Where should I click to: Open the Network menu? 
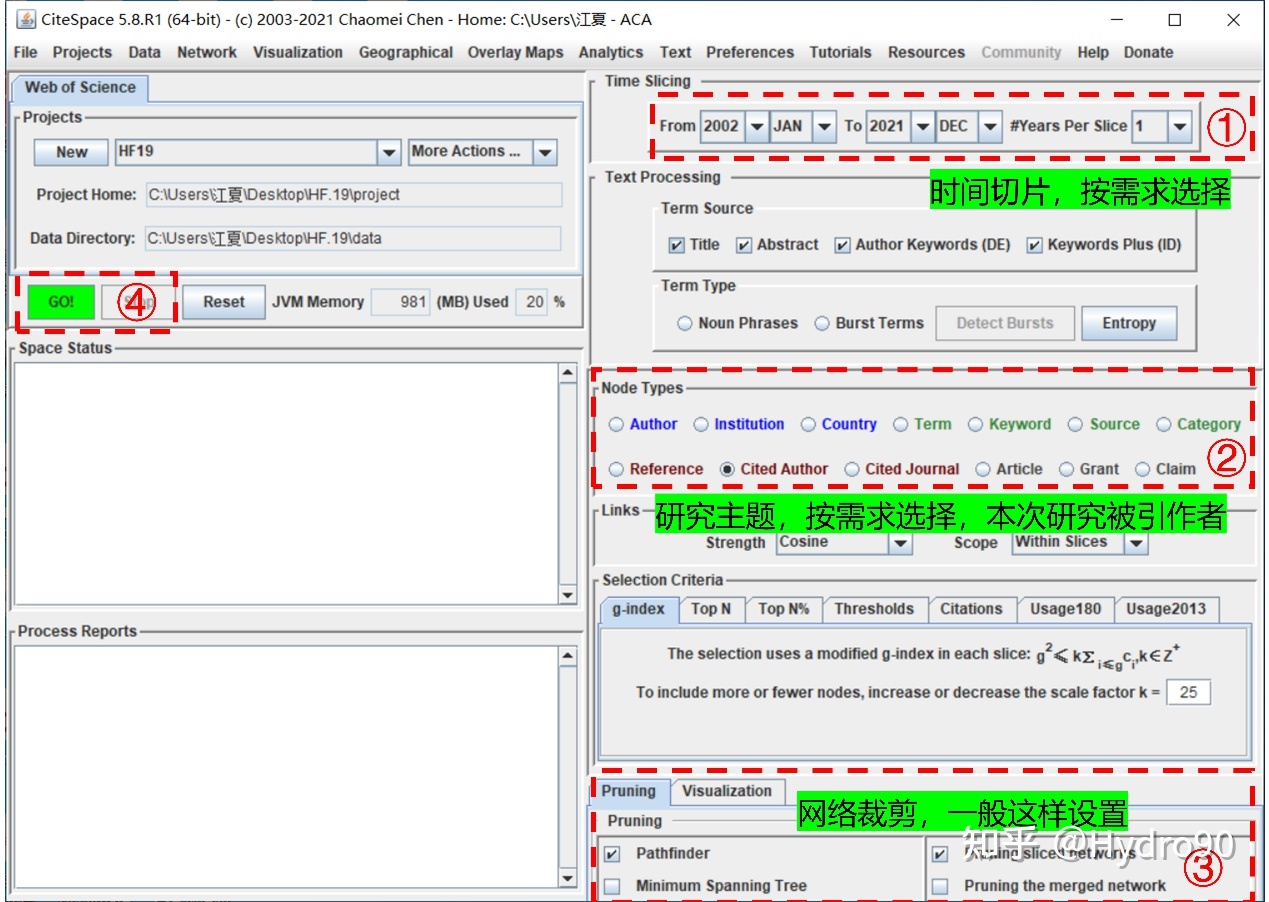coord(207,52)
